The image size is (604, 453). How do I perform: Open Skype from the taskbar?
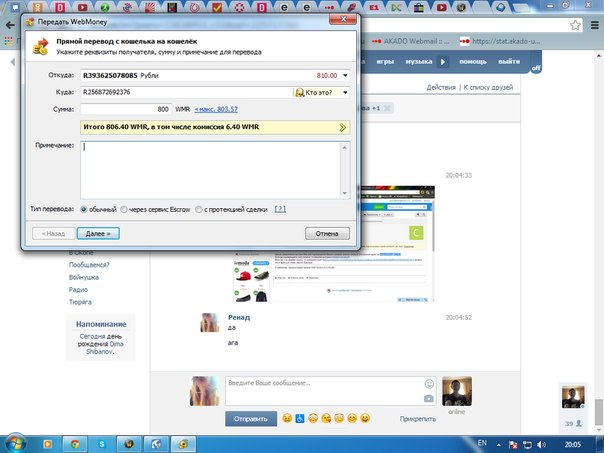coord(102,444)
